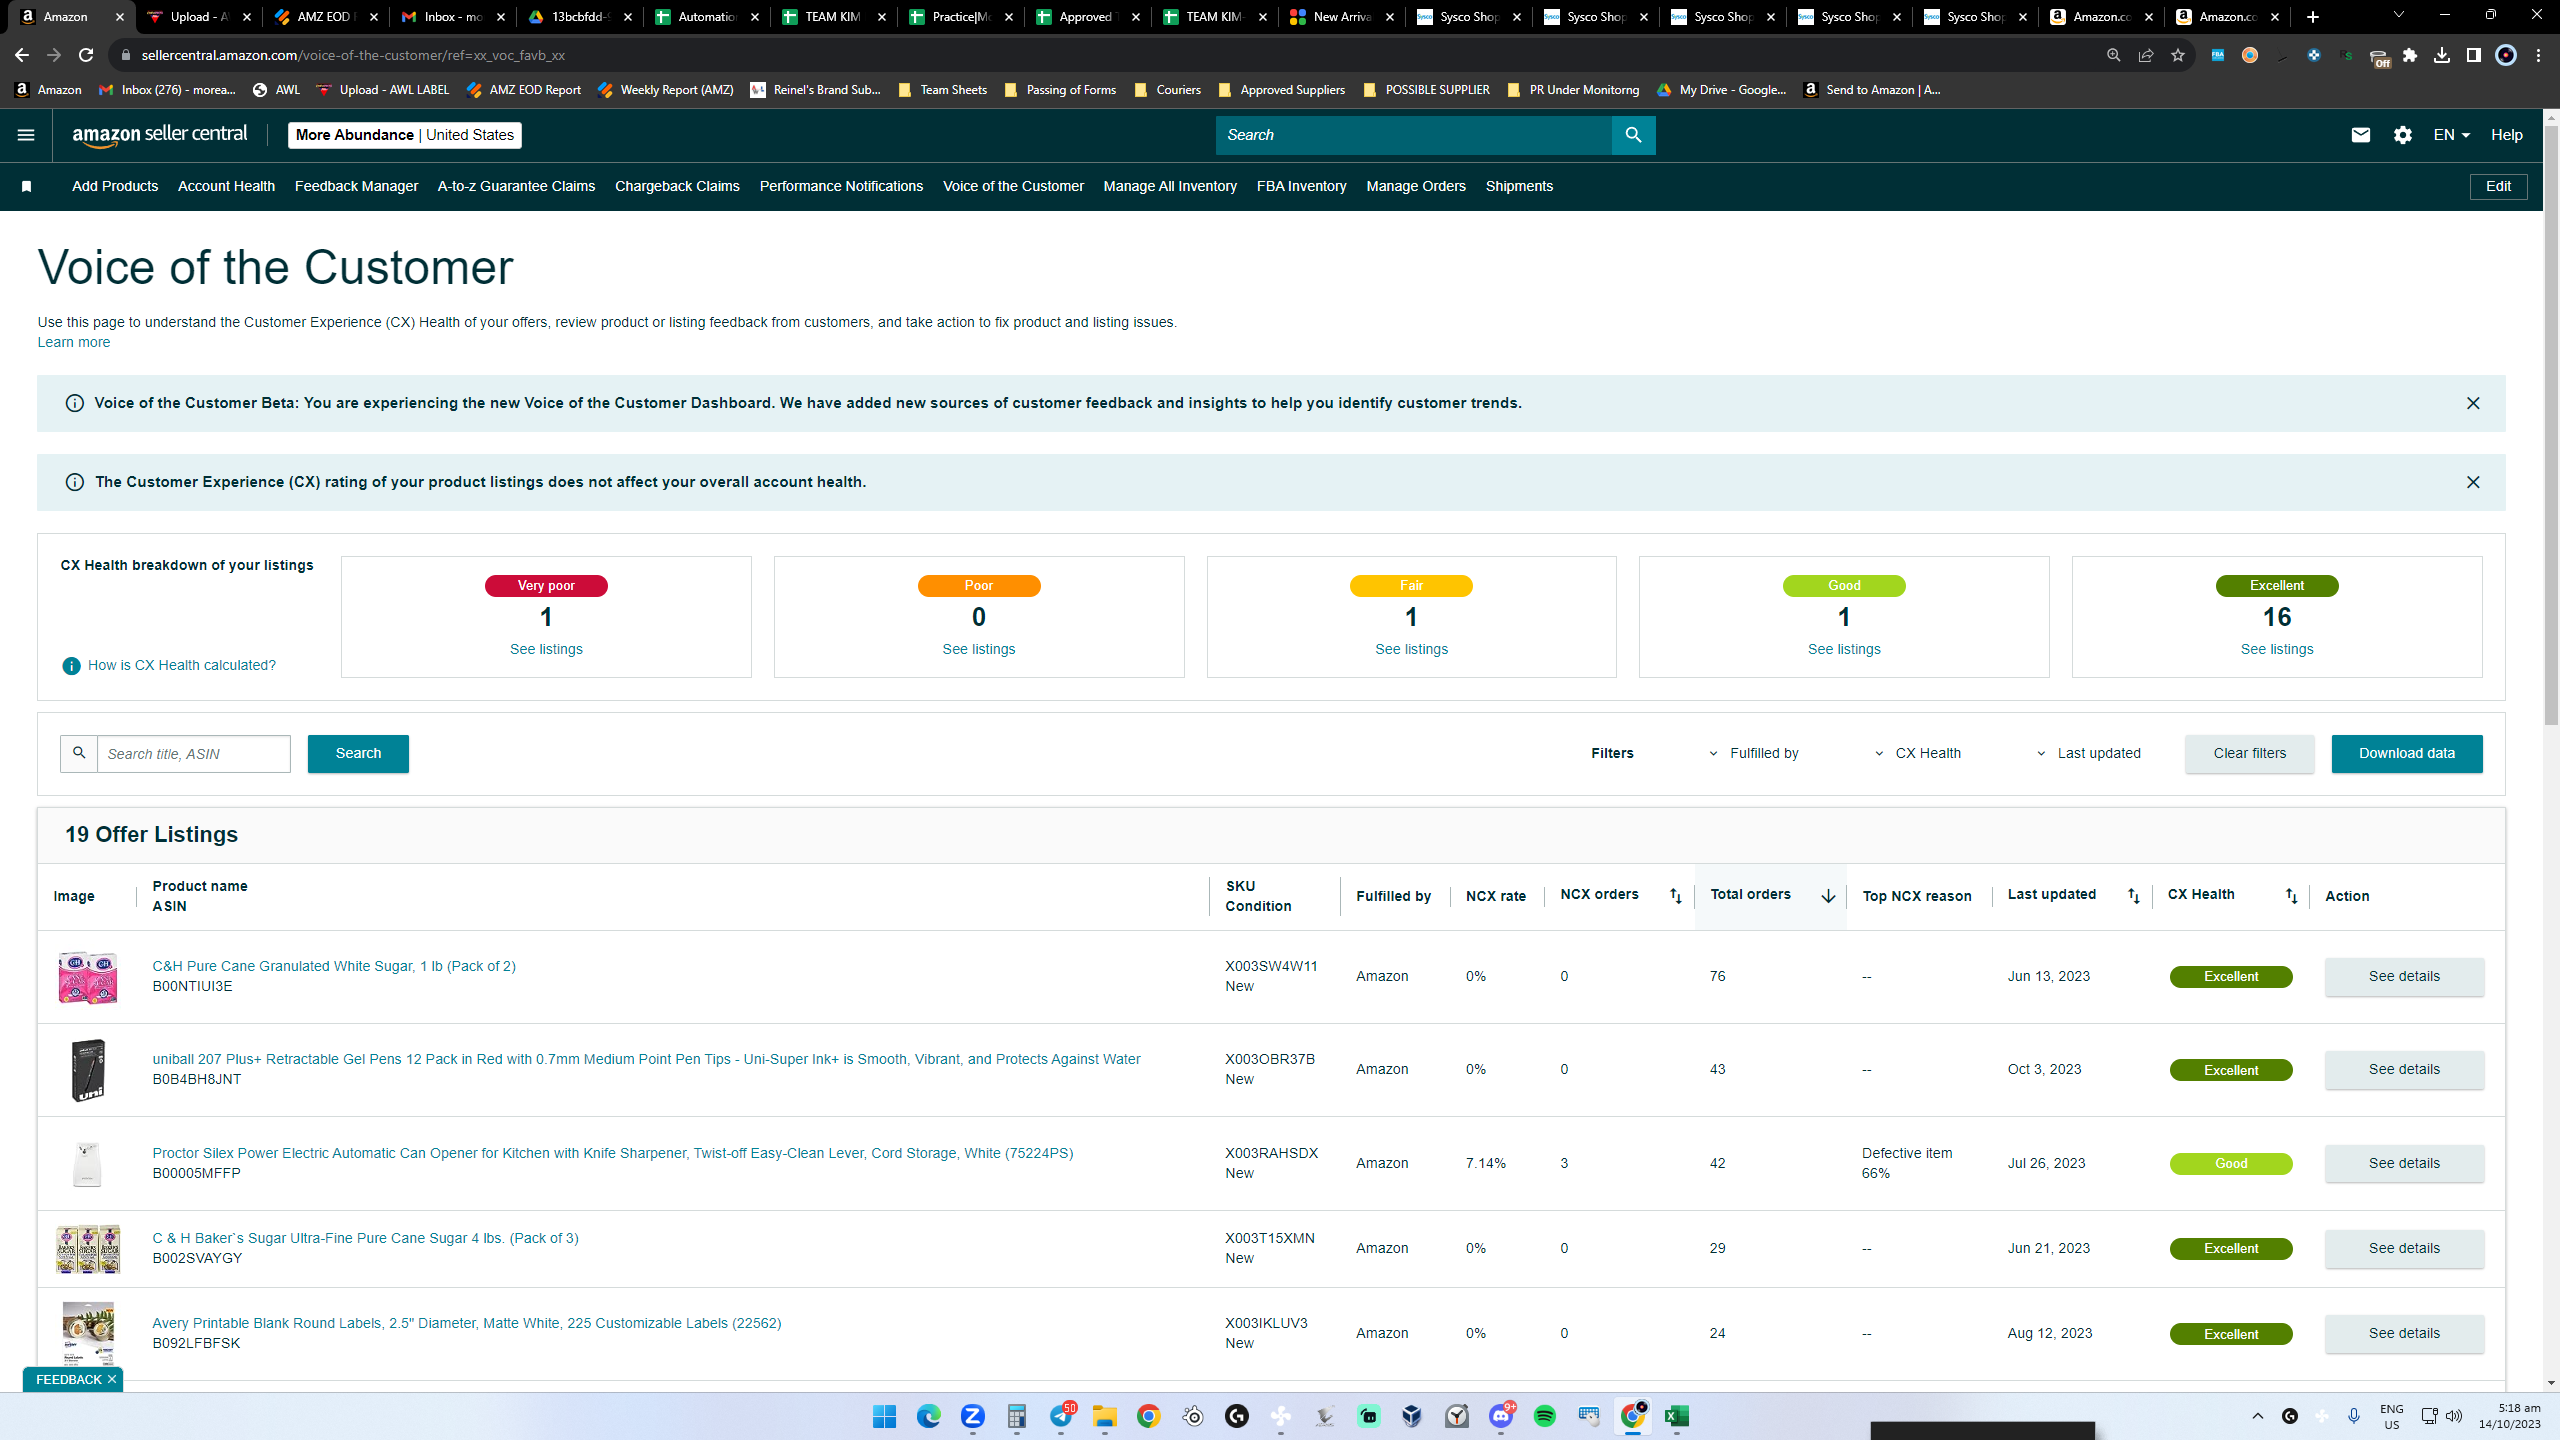The width and height of the screenshot is (2560, 1440).
Task: Open the Weekly Report (AMZ) bookmark
Action: click(x=665, y=90)
